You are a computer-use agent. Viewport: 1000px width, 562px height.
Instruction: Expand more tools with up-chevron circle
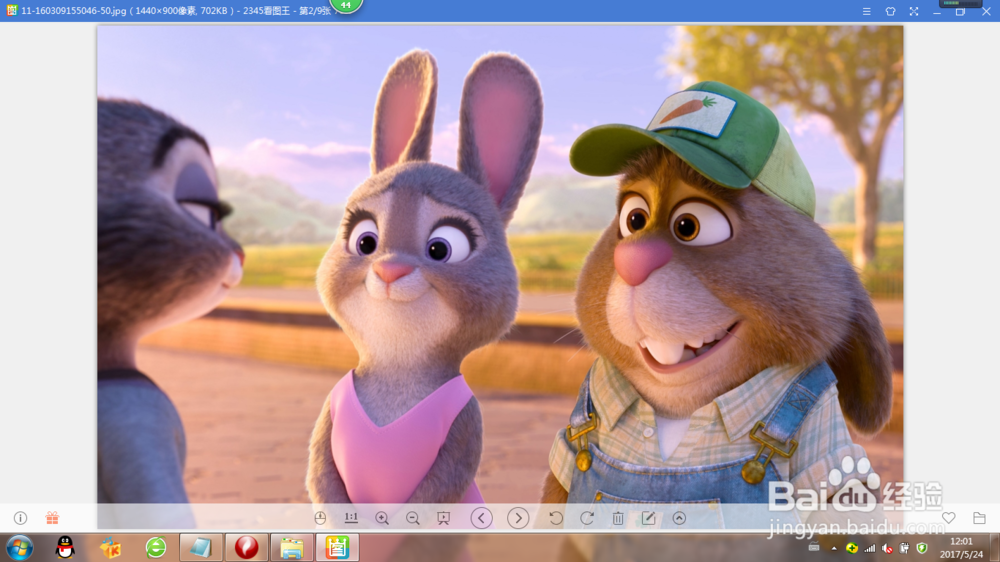[679, 518]
